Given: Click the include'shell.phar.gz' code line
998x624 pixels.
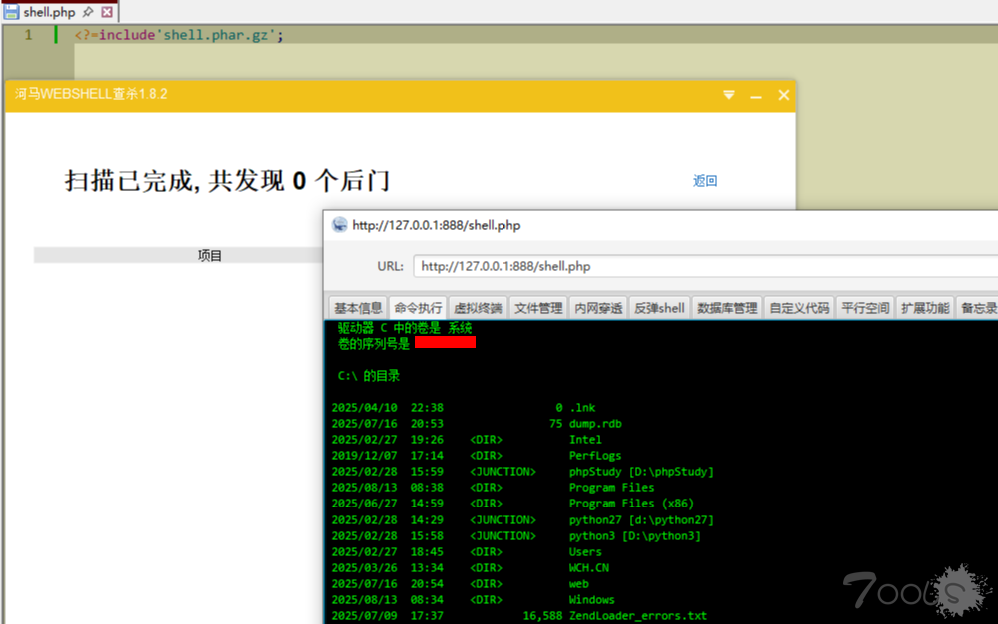Looking at the screenshot, I should pyautogui.click(x=179, y=35).
